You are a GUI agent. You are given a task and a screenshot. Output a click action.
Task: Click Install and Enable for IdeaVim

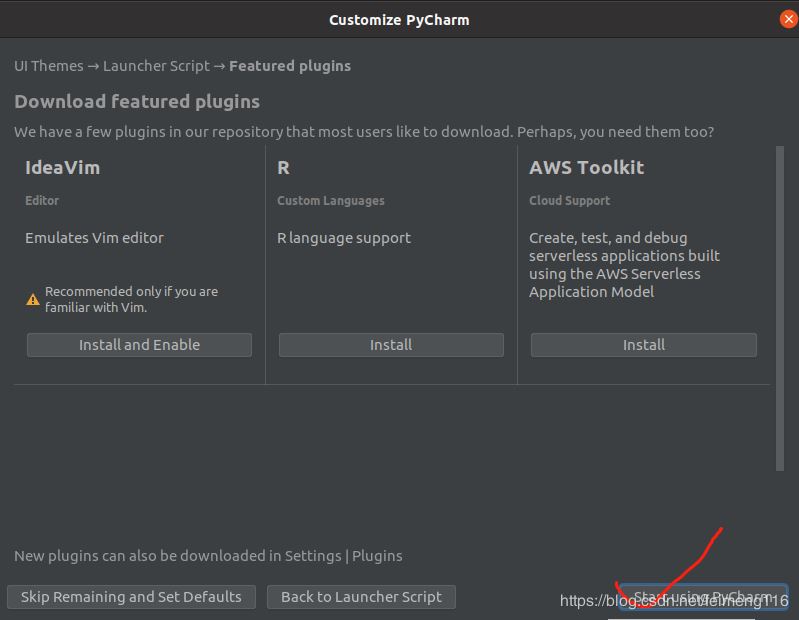click(139, 345)
